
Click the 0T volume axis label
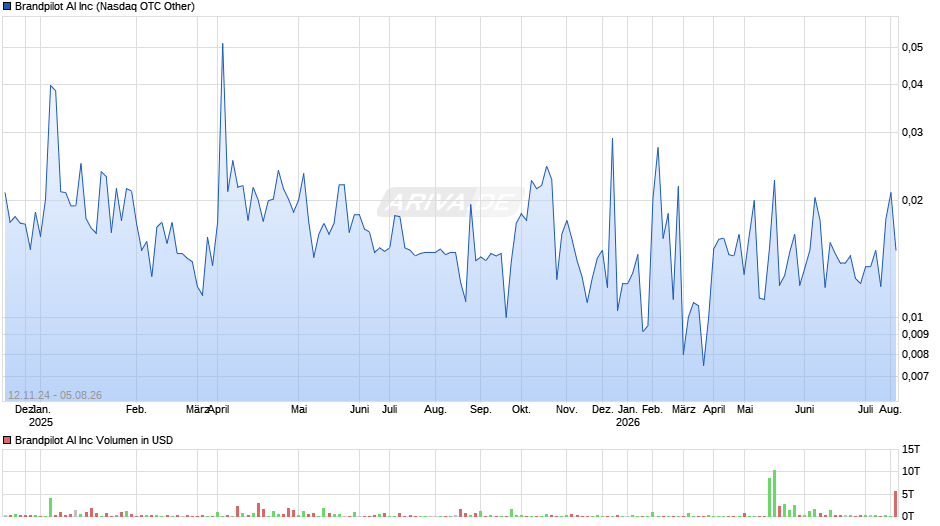(x=908, y=516)
